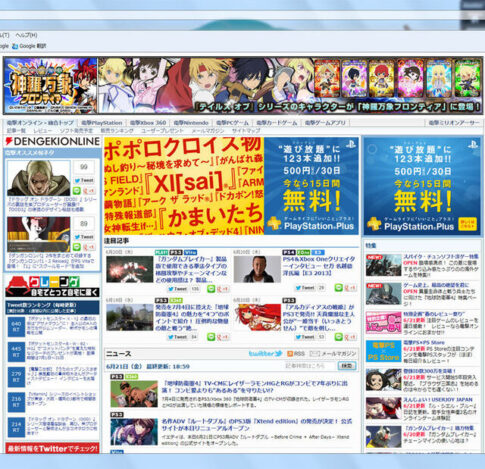
Task: Open the Twitter icon in news header
Action: click(x=266, y=353)
